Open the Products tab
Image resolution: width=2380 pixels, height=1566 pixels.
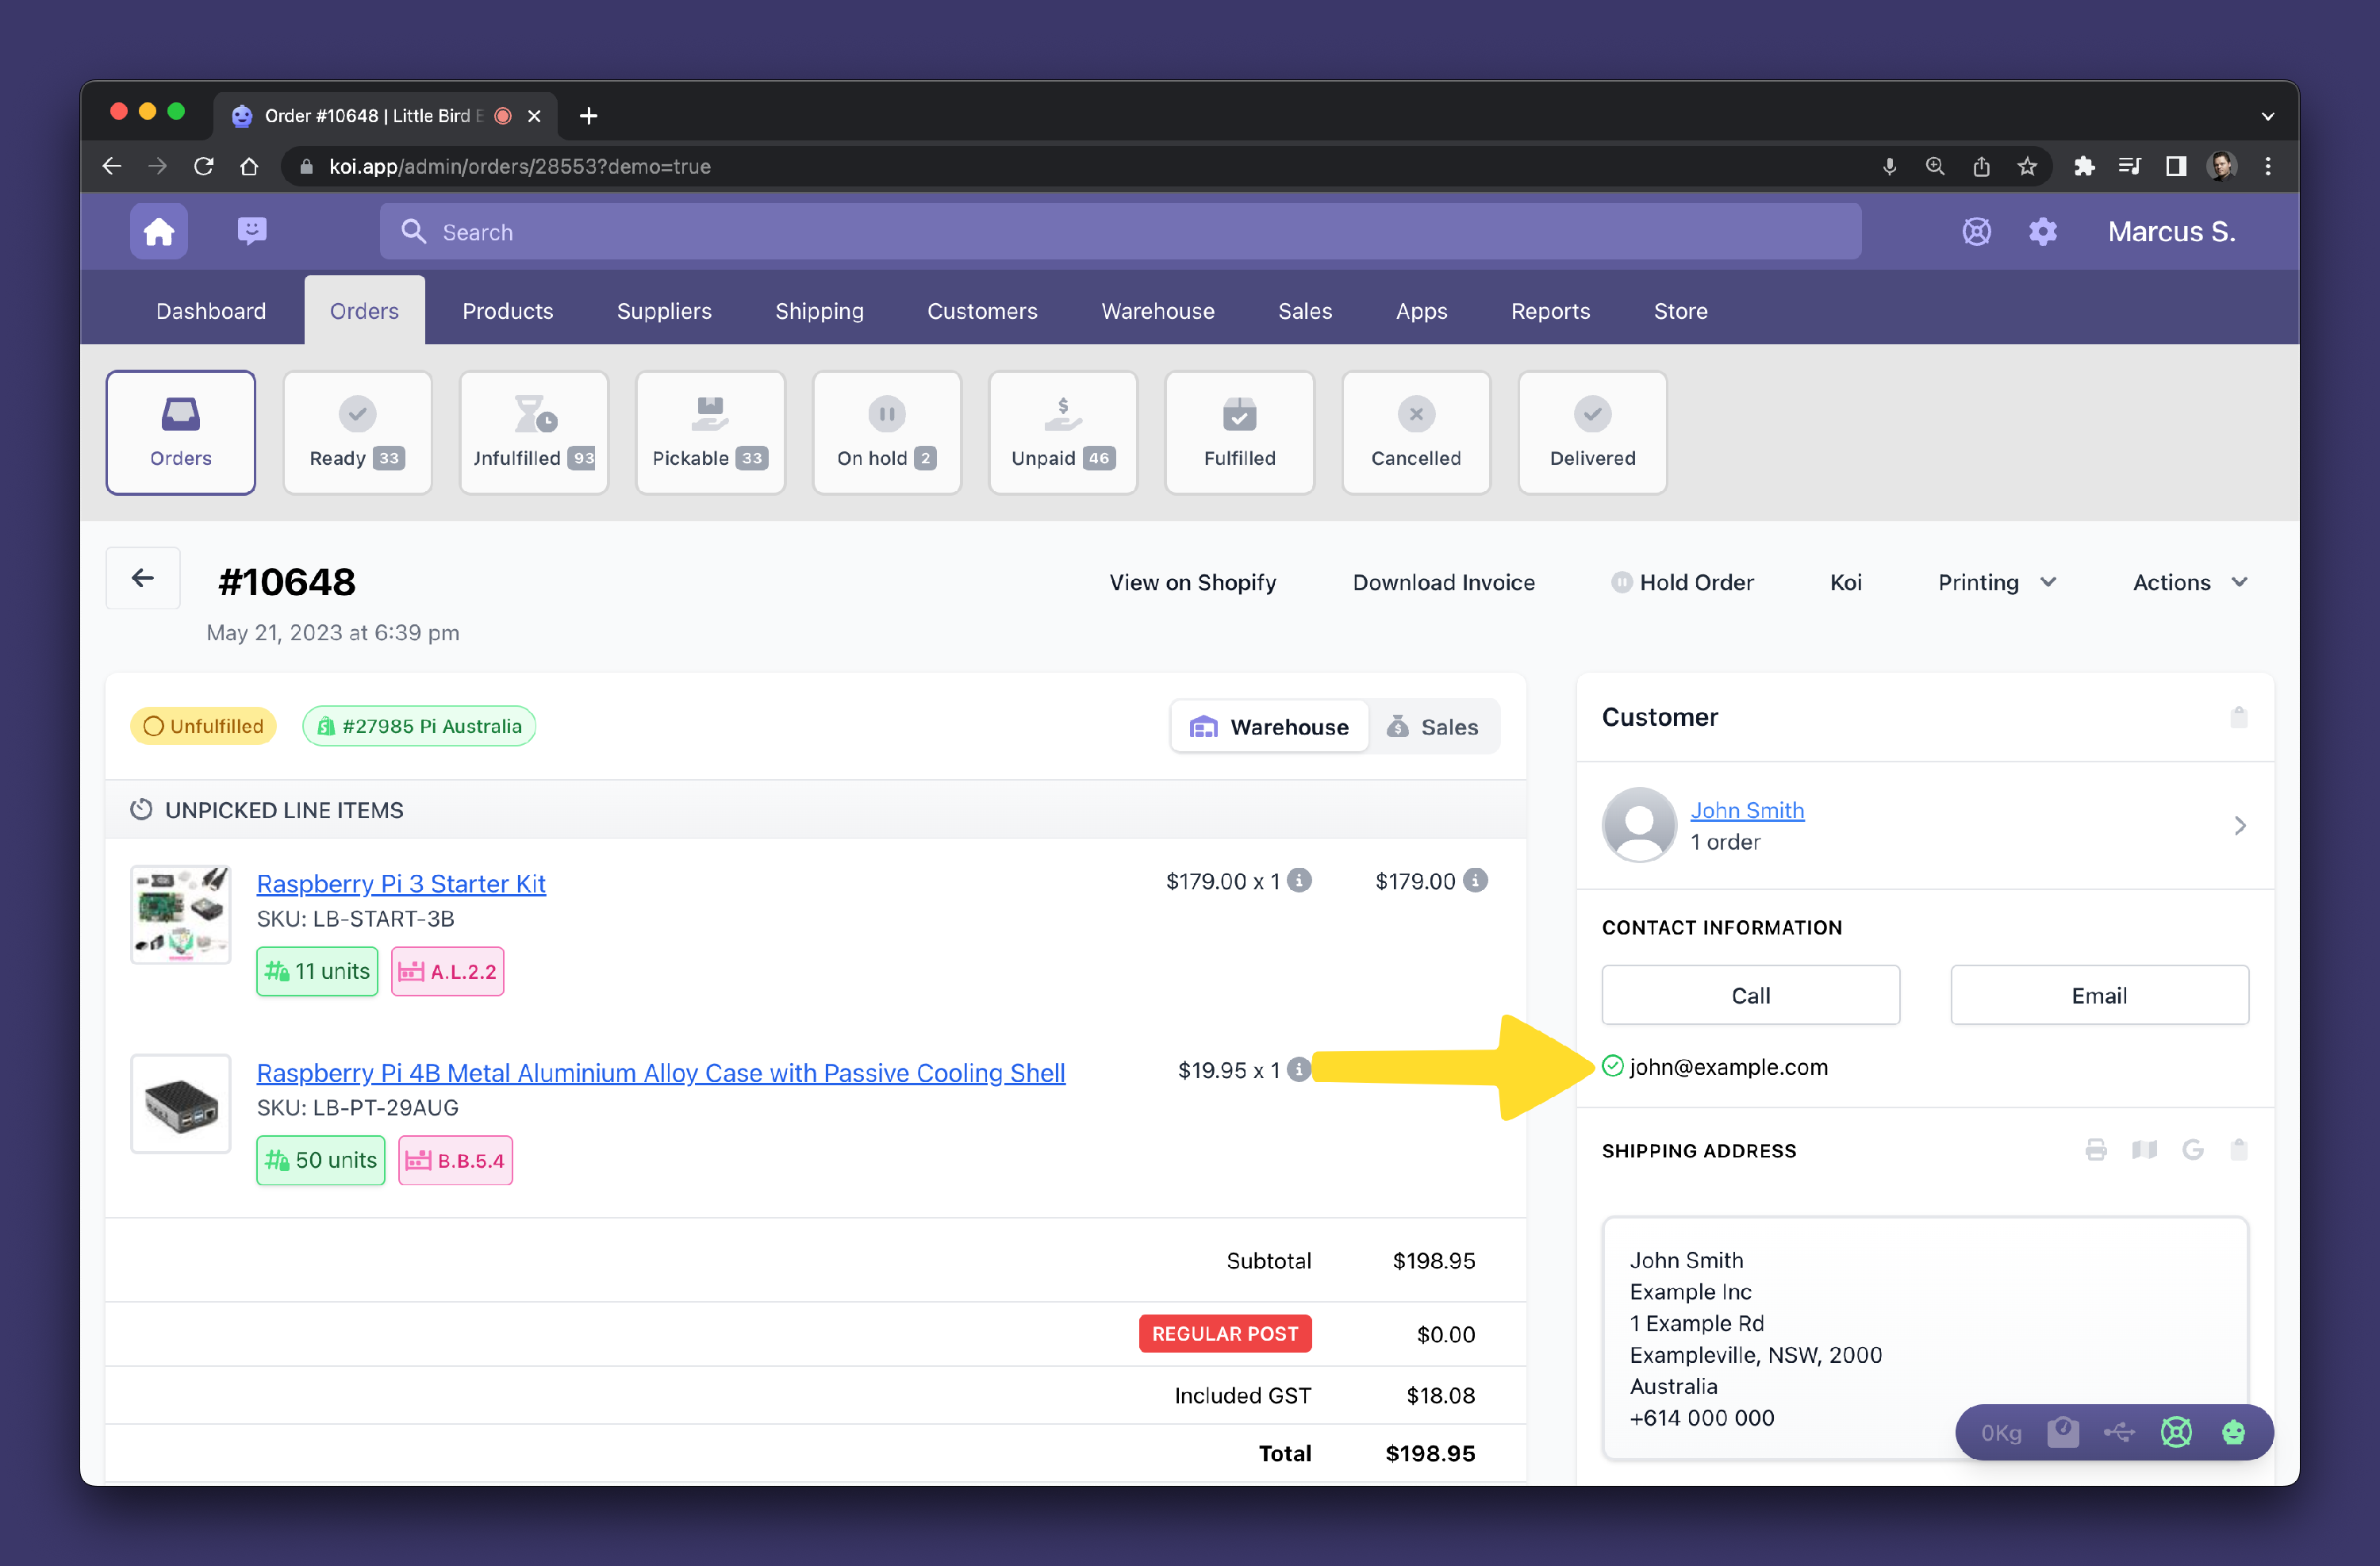tap(507, 311)
